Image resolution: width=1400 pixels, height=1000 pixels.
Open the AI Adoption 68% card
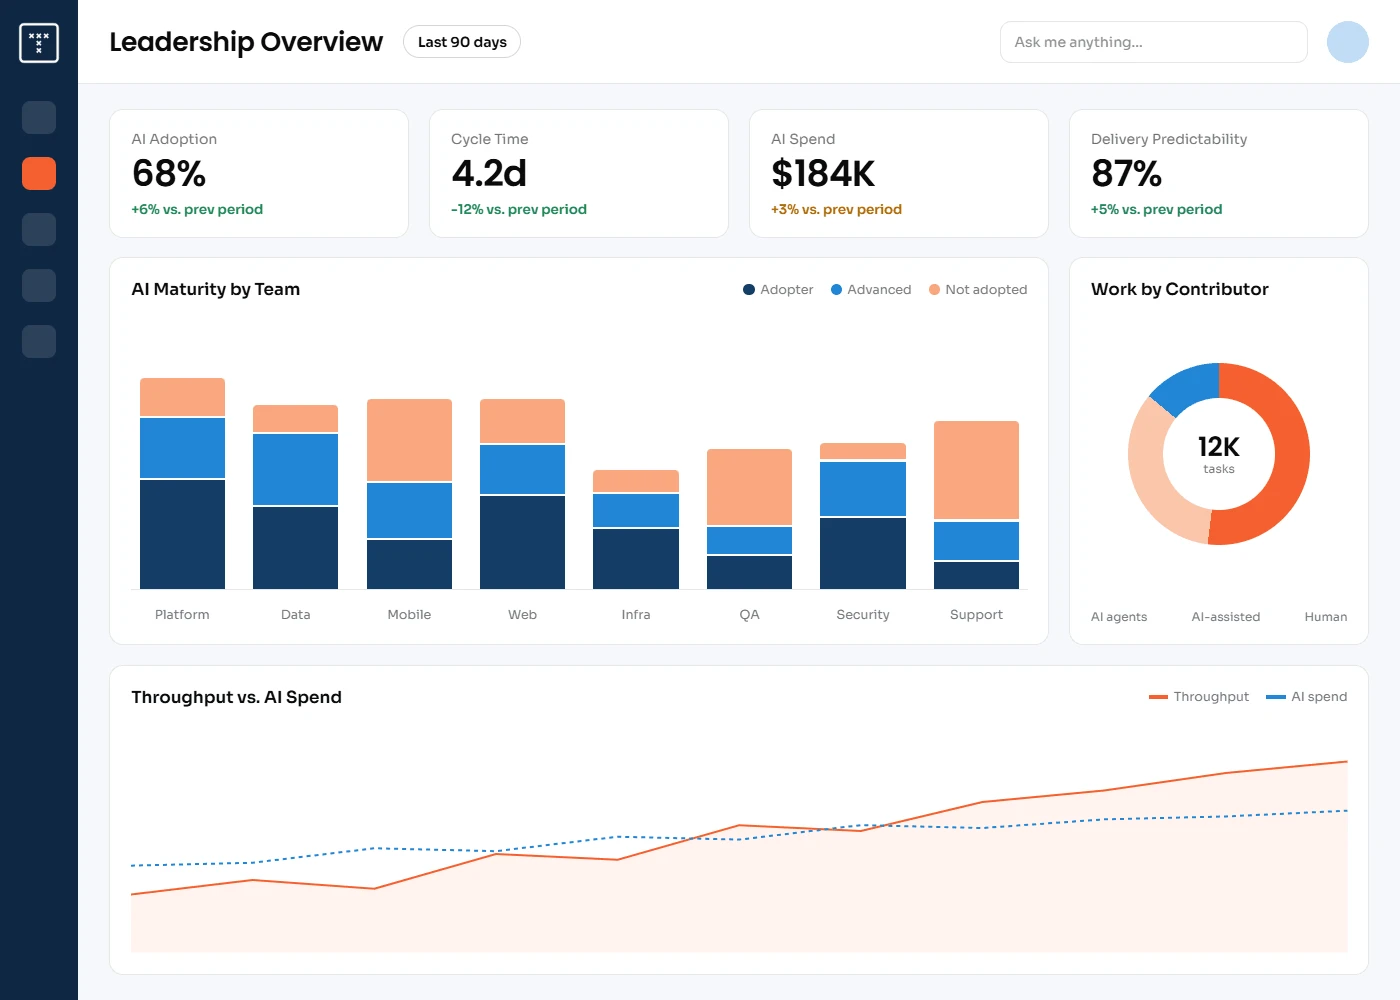(x=259, y=173)
